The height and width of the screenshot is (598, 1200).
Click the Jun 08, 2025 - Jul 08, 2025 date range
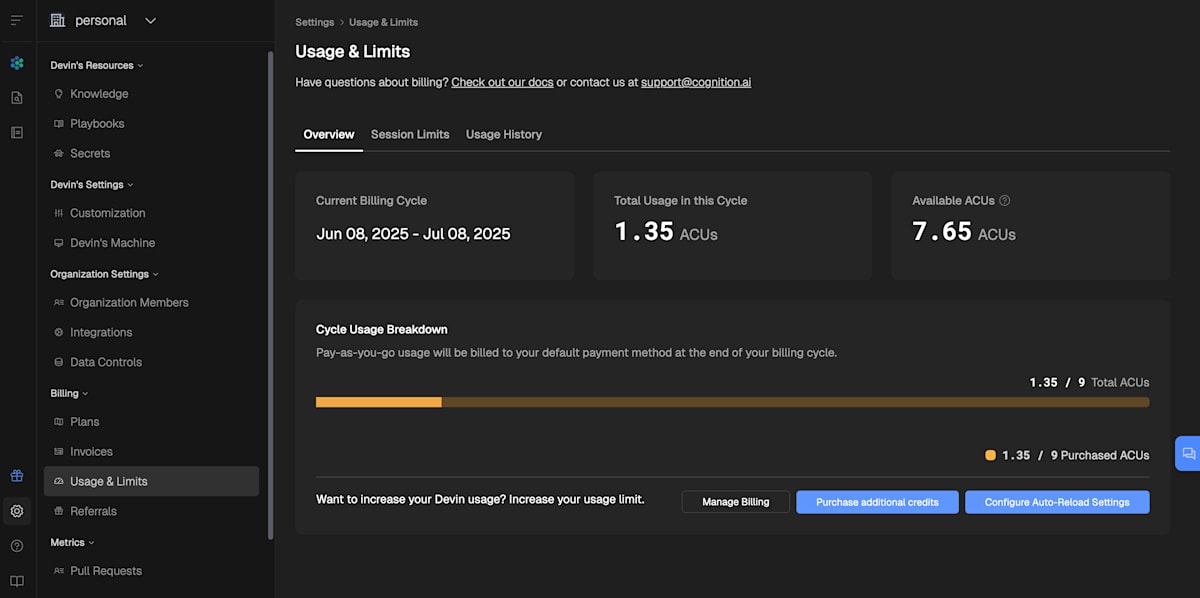[x=413, y=234]
